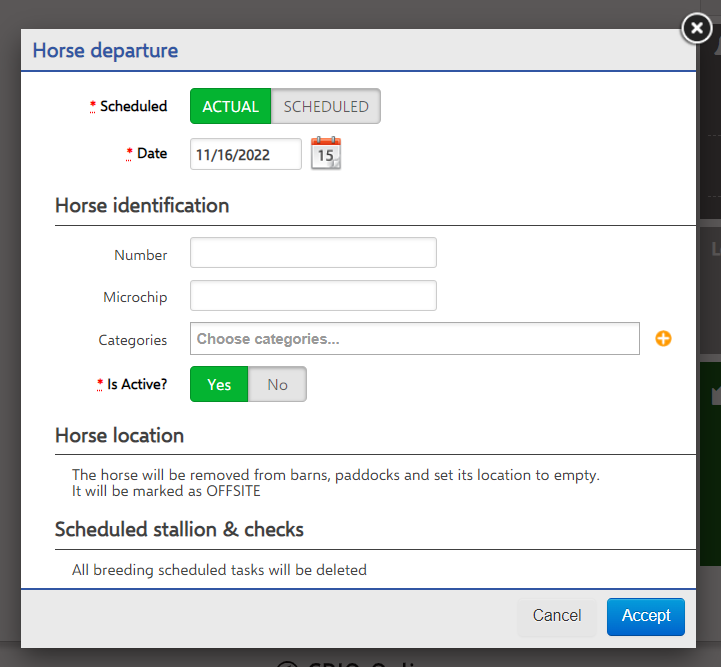Click the Categories field label

[x=132, y=340]
